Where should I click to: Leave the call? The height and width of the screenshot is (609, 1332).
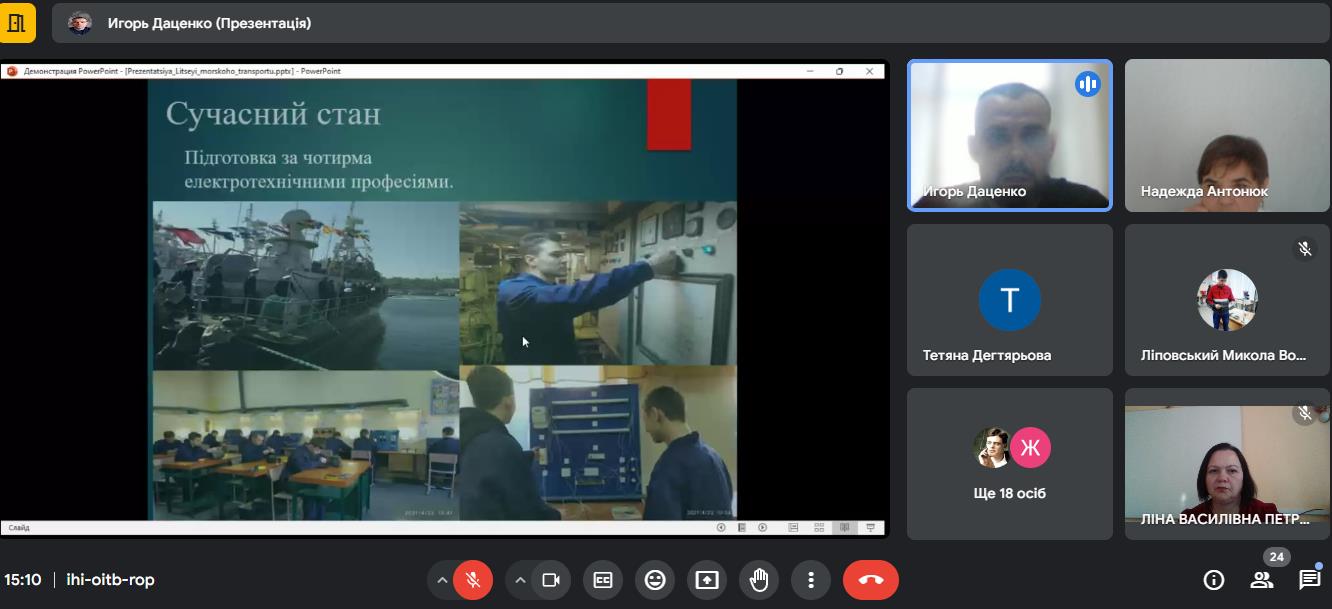tap(870, 580)
